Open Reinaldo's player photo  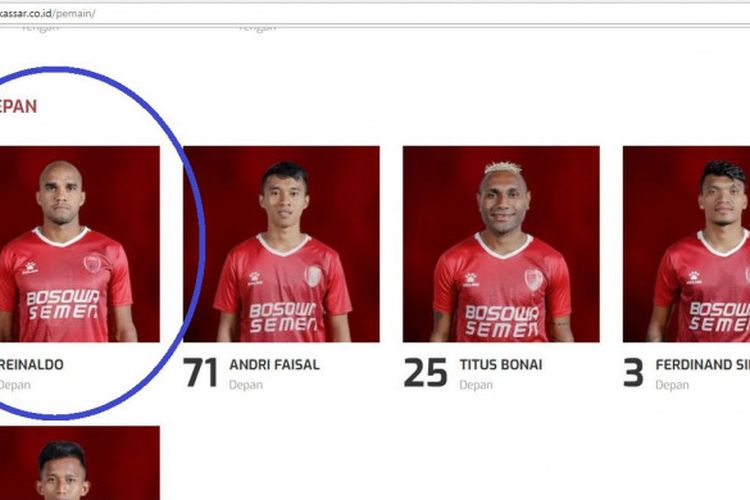pyautogui.click(x=79, y=244)
